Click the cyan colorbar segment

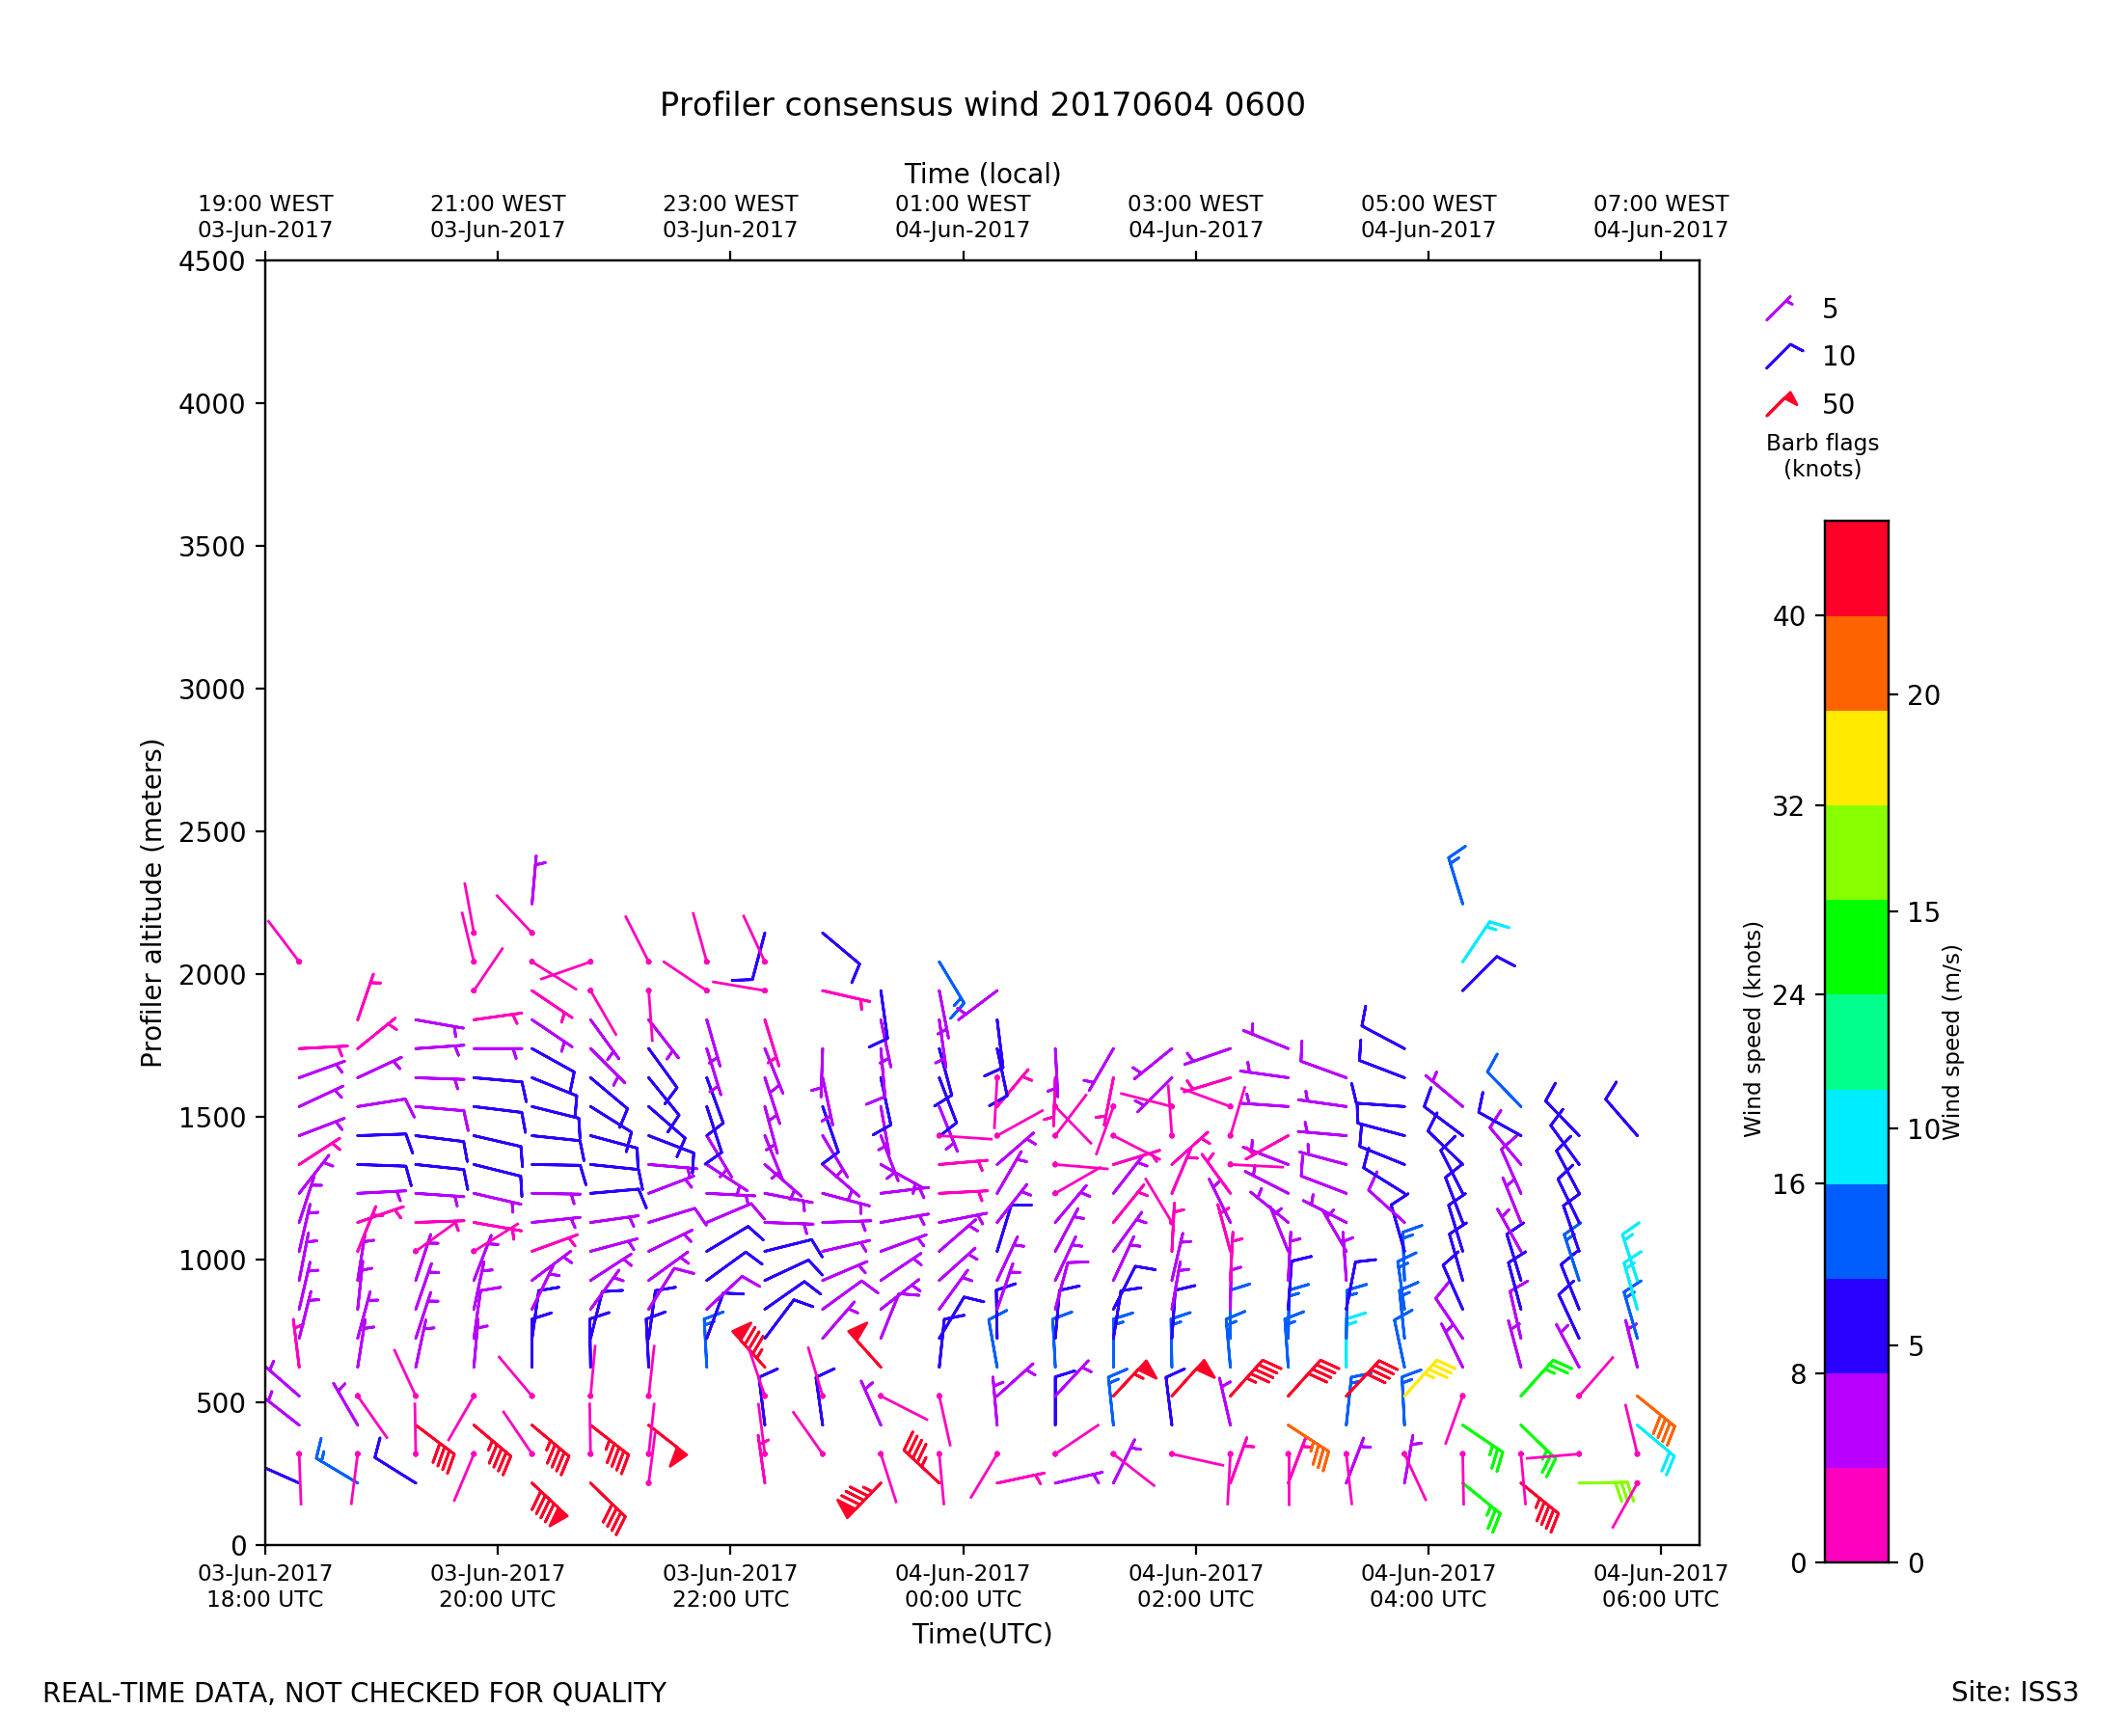1856,1137
